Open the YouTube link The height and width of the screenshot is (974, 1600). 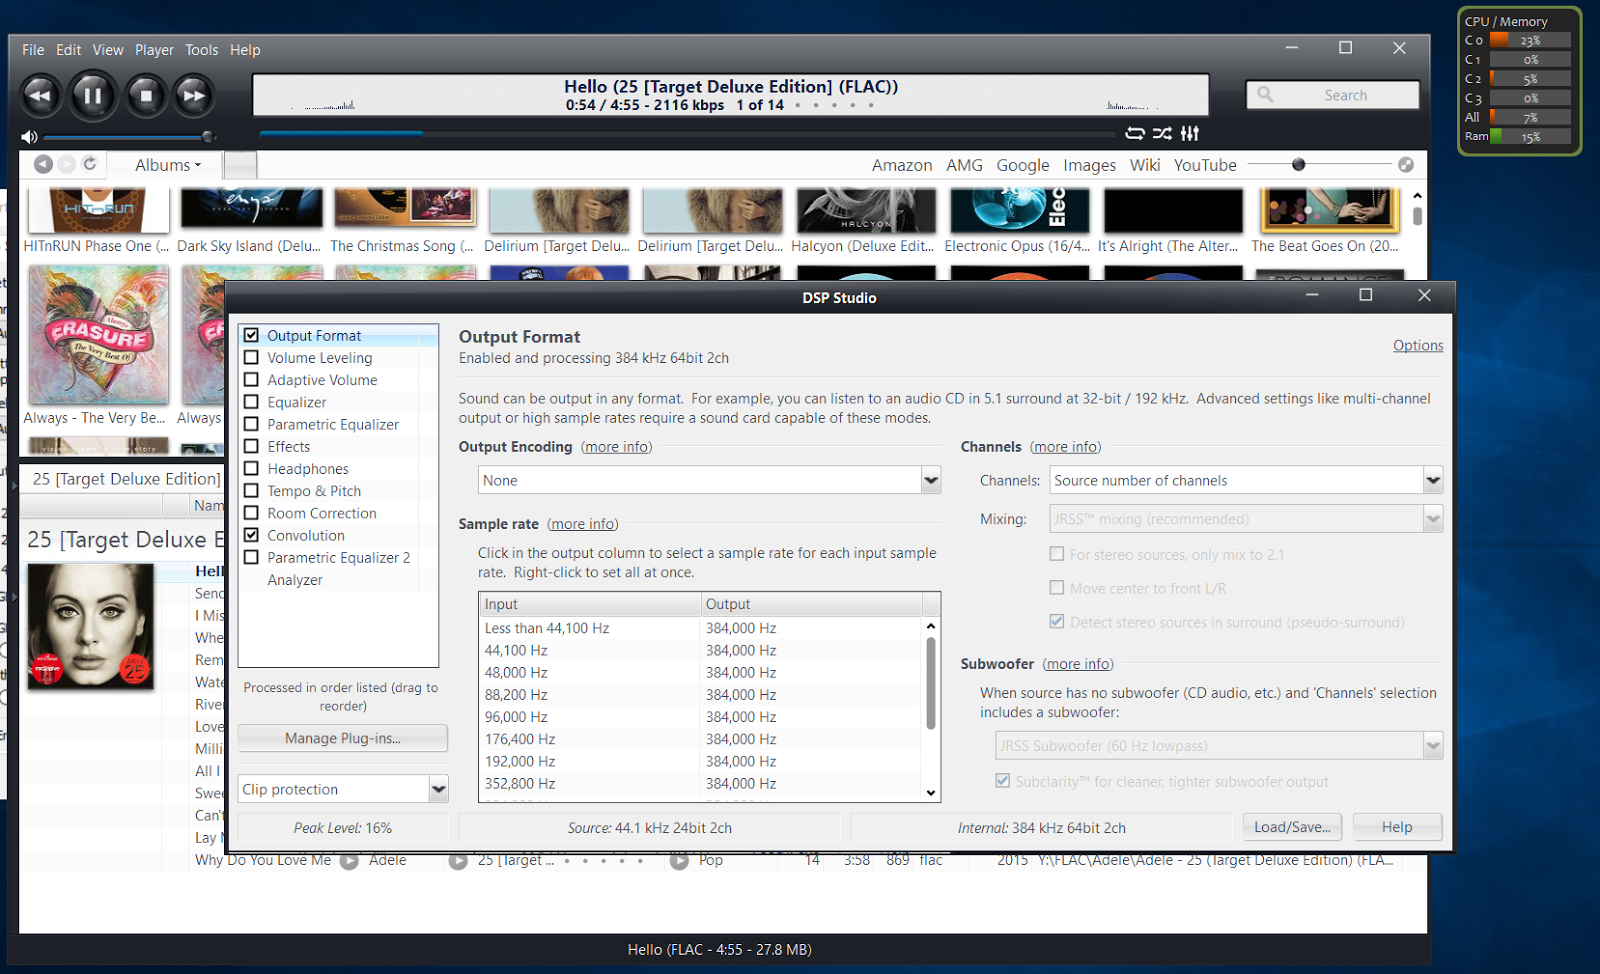coord(1205,165)
